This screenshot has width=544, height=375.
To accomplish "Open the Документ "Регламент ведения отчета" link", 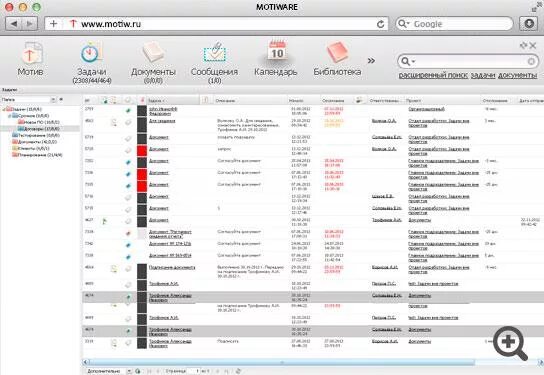I will coord(170,234).
